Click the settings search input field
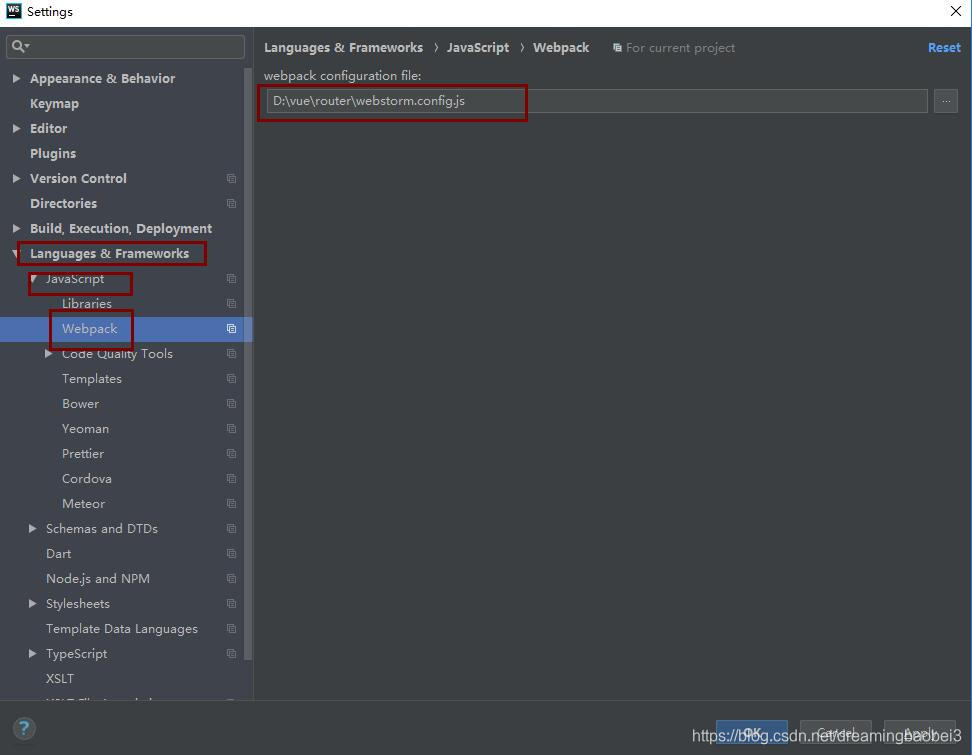The width and height of the screenshot is (972, 755). (x=125, y=46)
